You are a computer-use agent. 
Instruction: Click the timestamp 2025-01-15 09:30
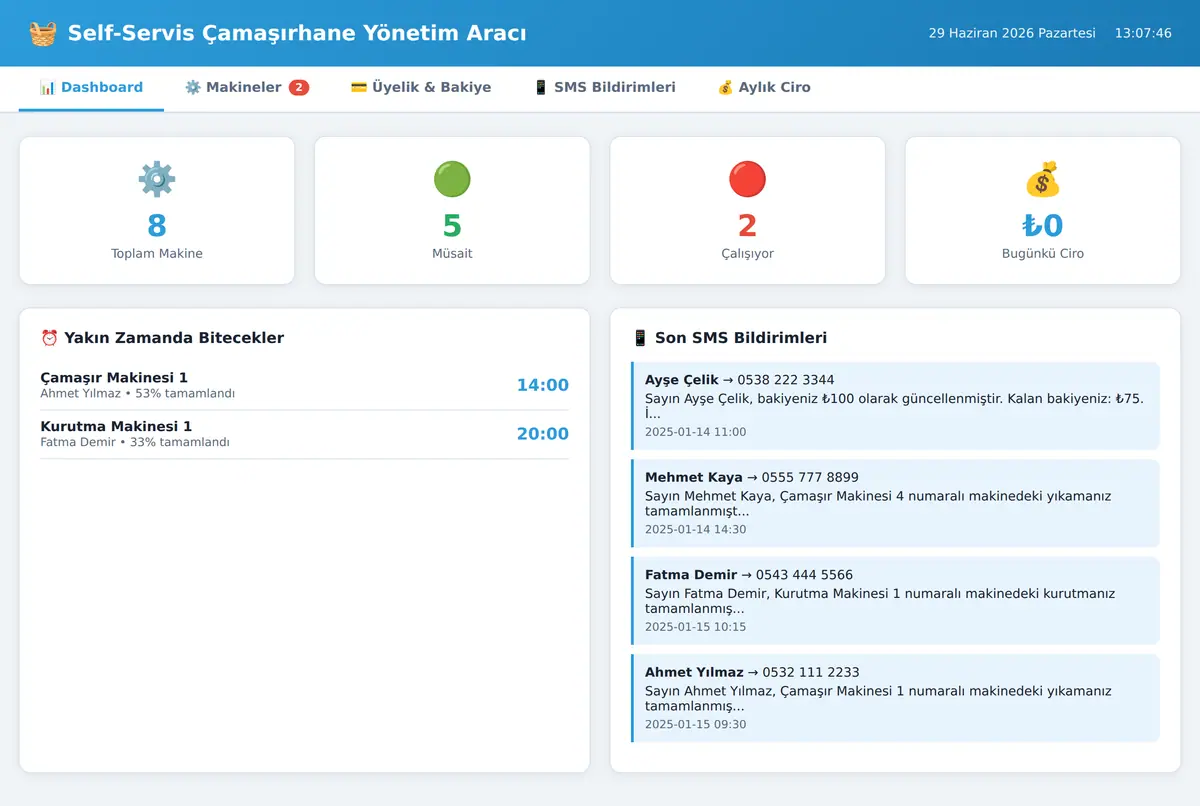tap(695, 724)
